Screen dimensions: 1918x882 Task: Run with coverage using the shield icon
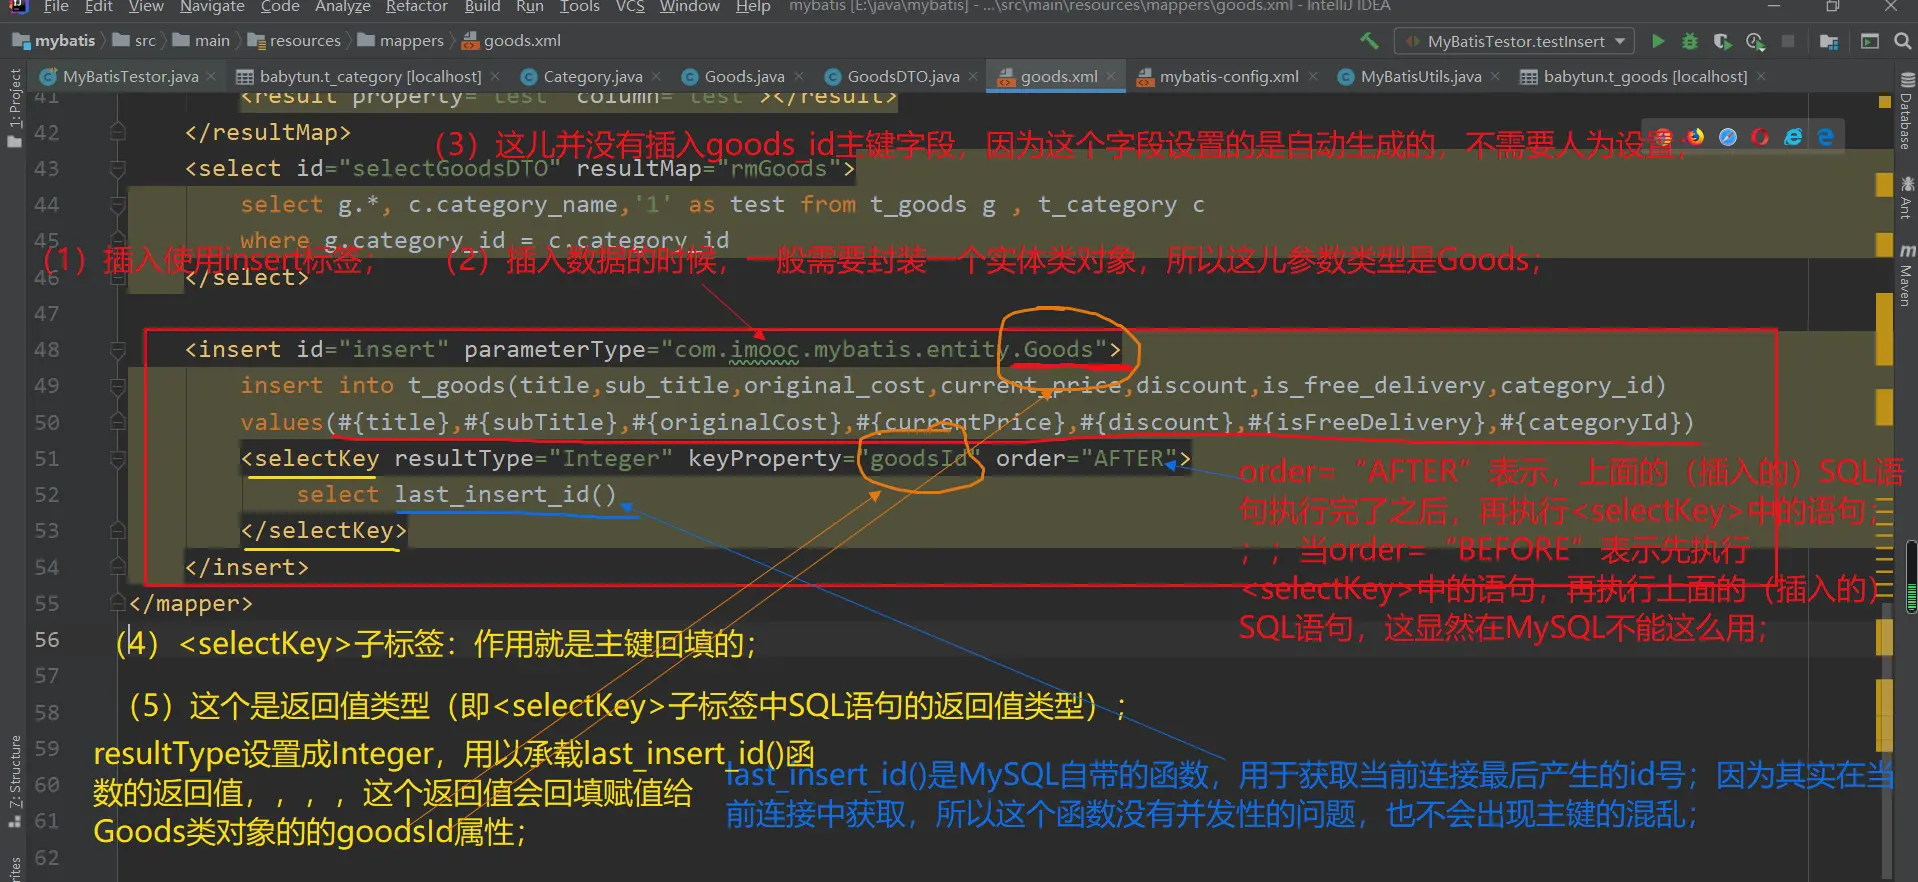[1722, 41]
